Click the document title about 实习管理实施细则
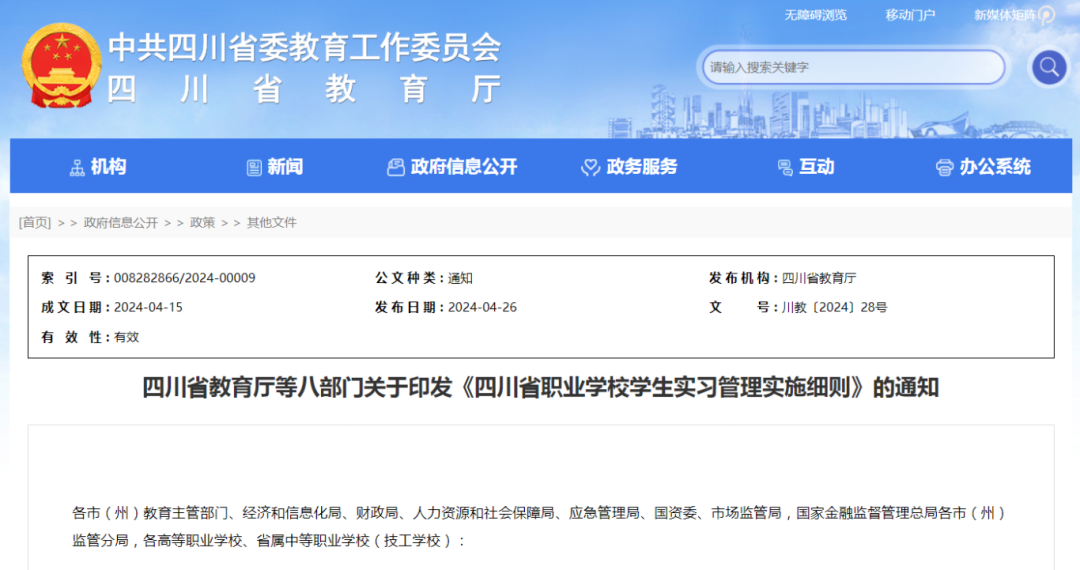 (x=540, y=387)
